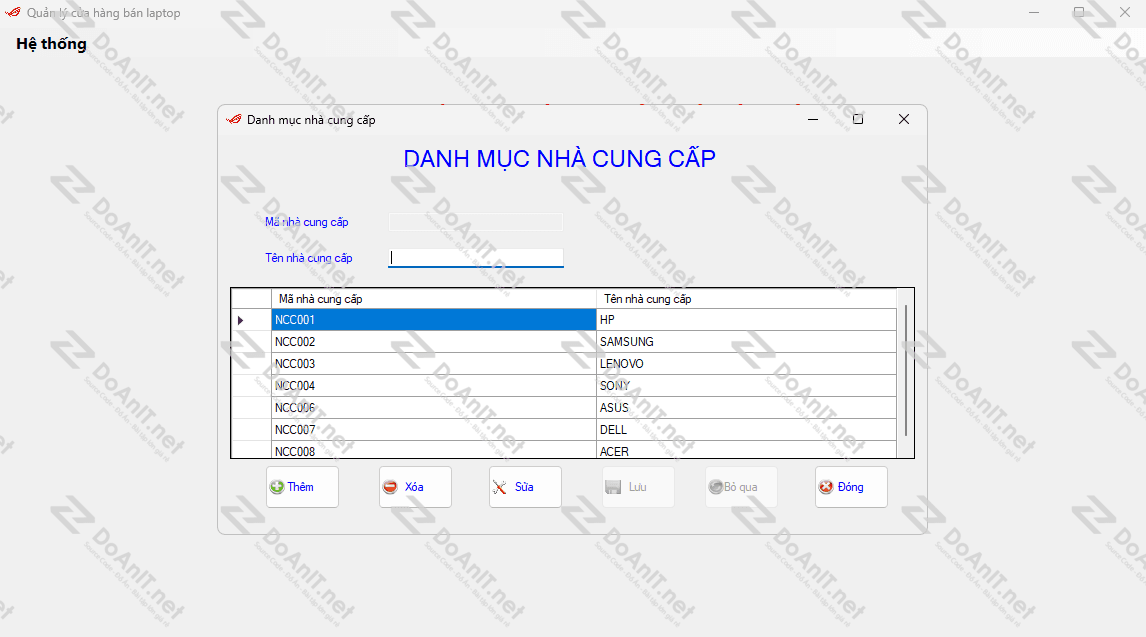Select the NCC003 cell

click(x=433, y=364)
